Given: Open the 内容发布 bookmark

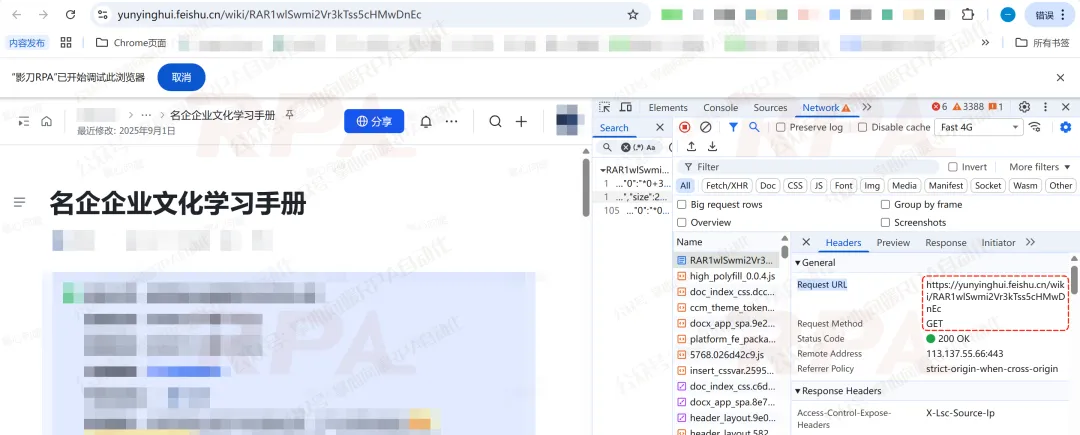Looking at the screenshot, I should click(27, 43).
